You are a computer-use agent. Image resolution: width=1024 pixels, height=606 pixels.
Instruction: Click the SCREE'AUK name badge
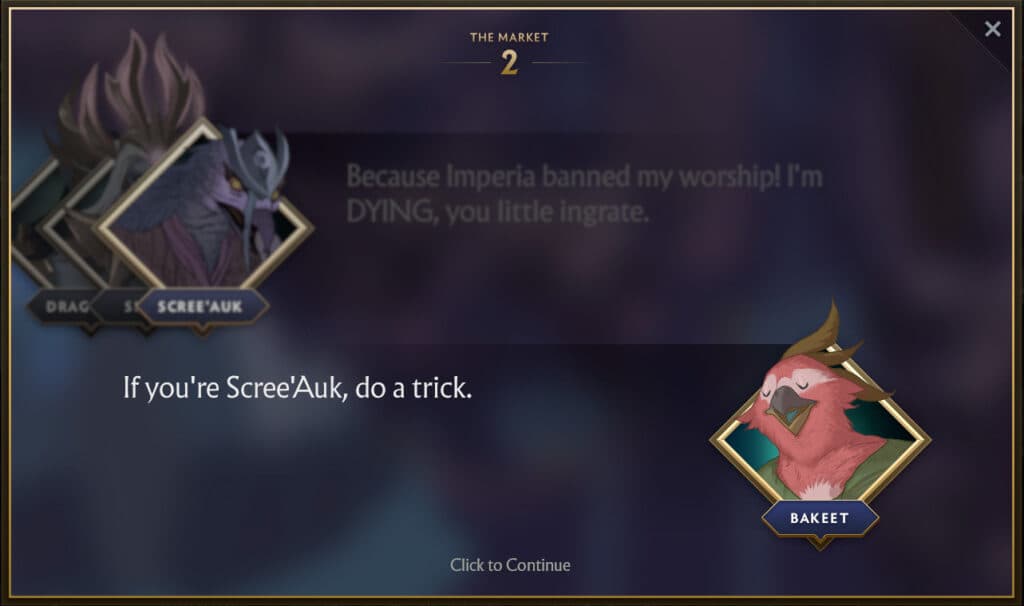click(200, 306)
